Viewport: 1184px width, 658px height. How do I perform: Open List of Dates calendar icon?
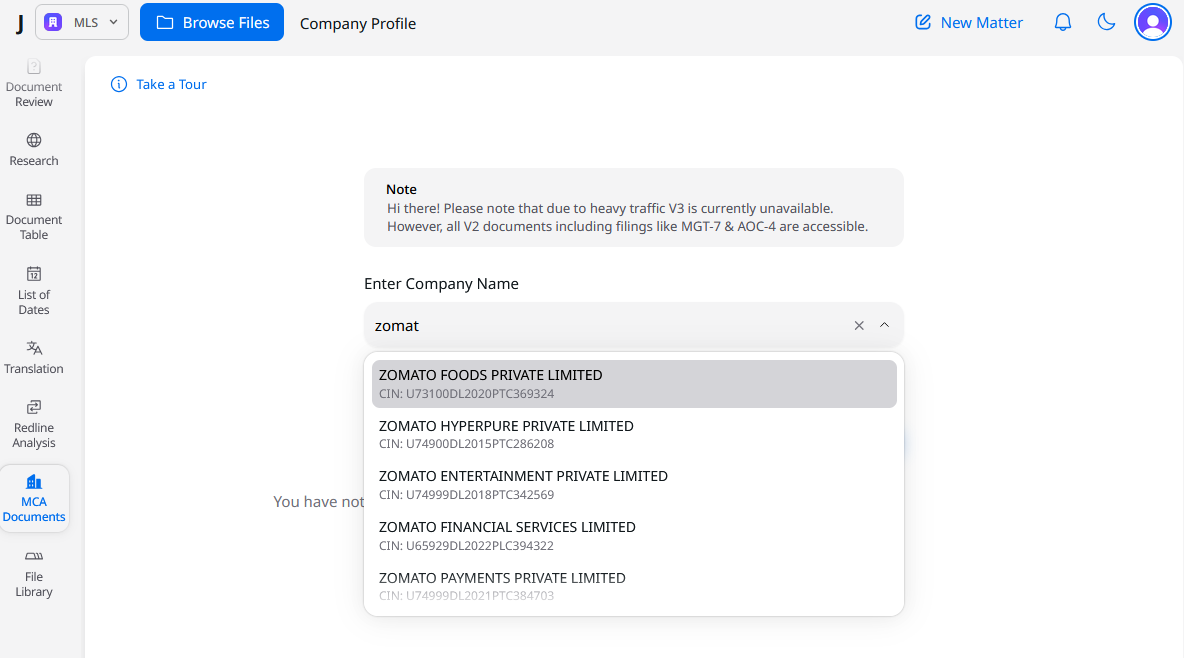(34, 274)
